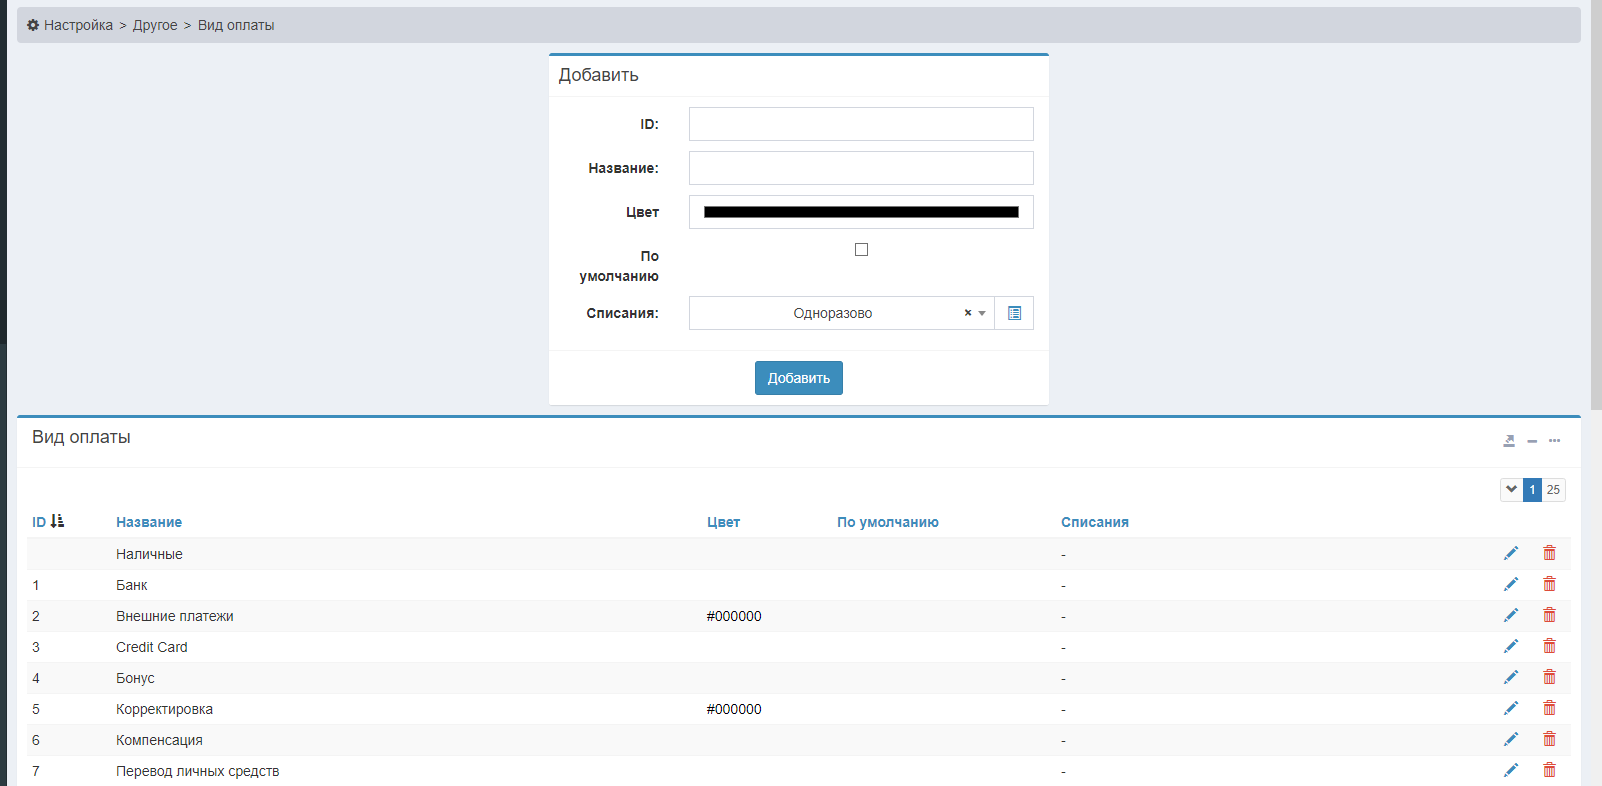This screenshot has height=786, width=1602.
Task: Open the black Цвет color picker
Action: [x=860, y=212]
